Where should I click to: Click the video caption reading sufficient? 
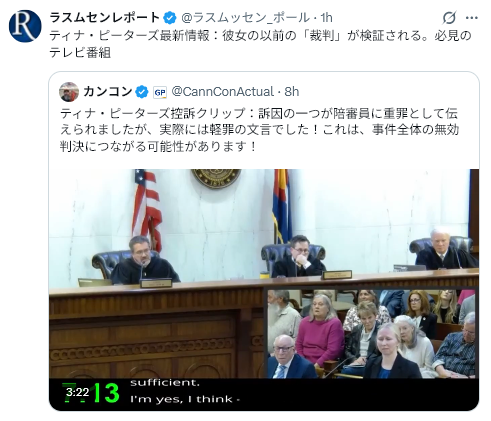coord(165,383)
